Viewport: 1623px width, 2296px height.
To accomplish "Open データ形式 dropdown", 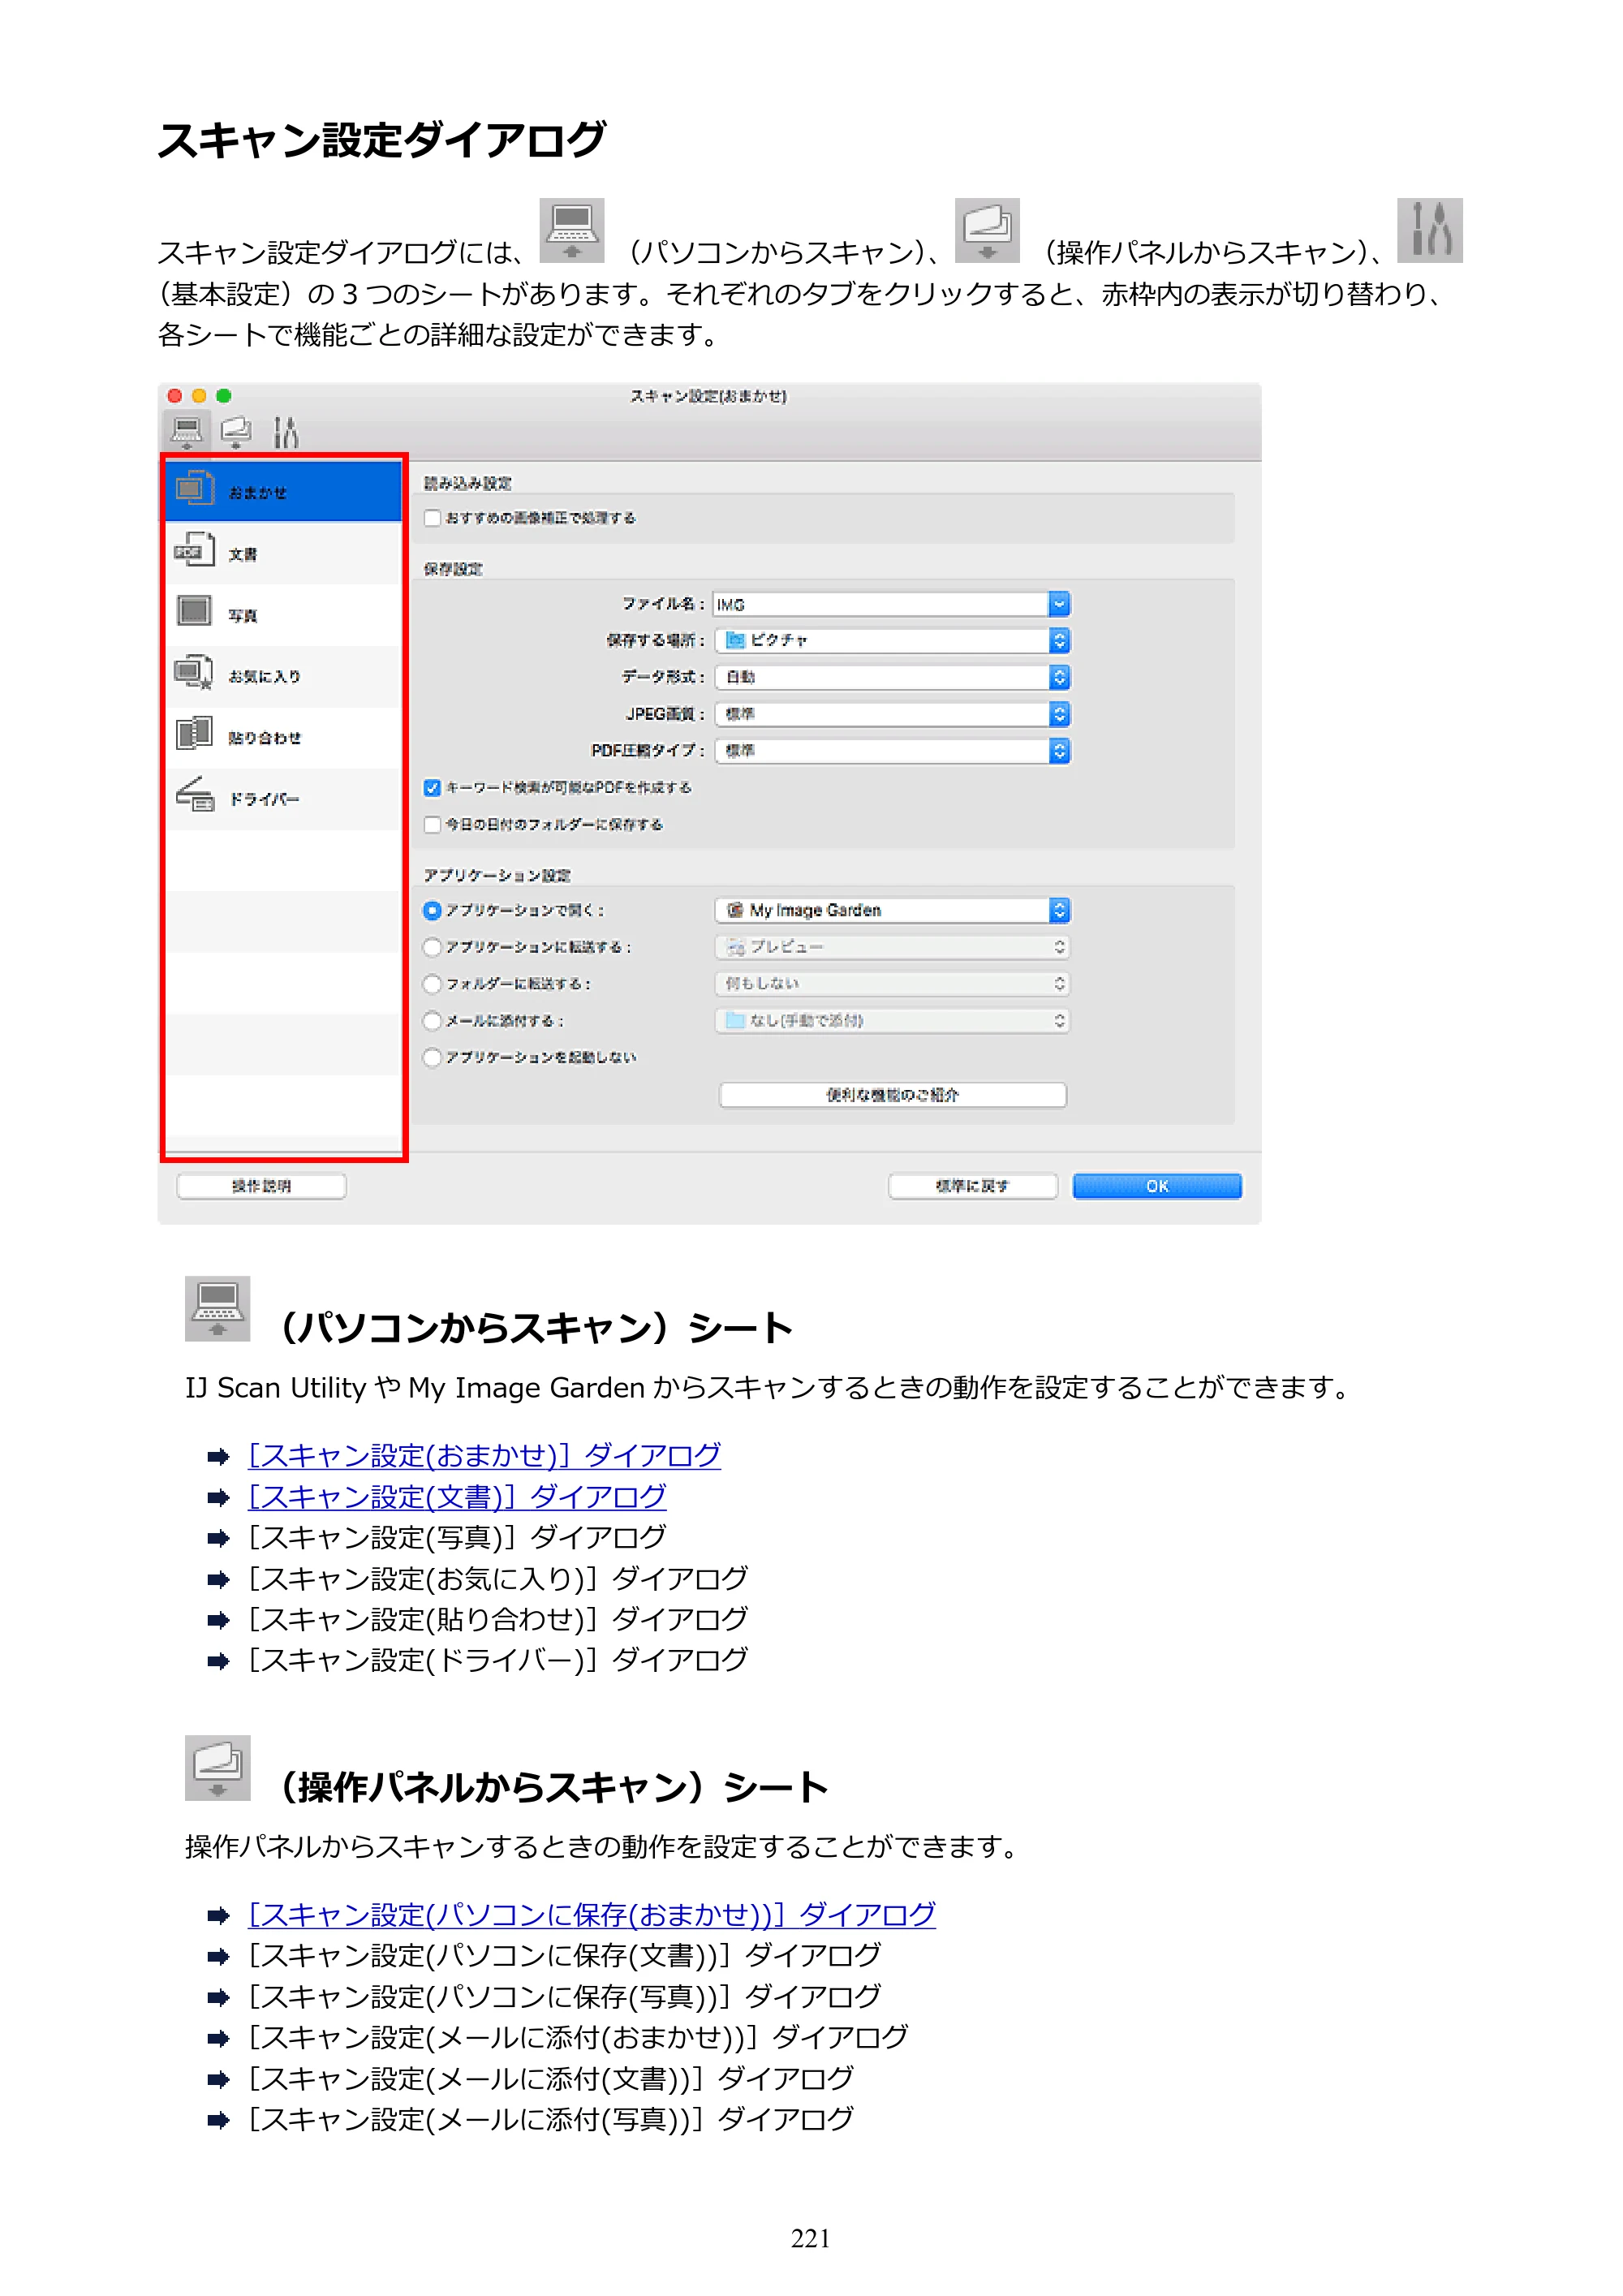I will click(x=892, y=677).
